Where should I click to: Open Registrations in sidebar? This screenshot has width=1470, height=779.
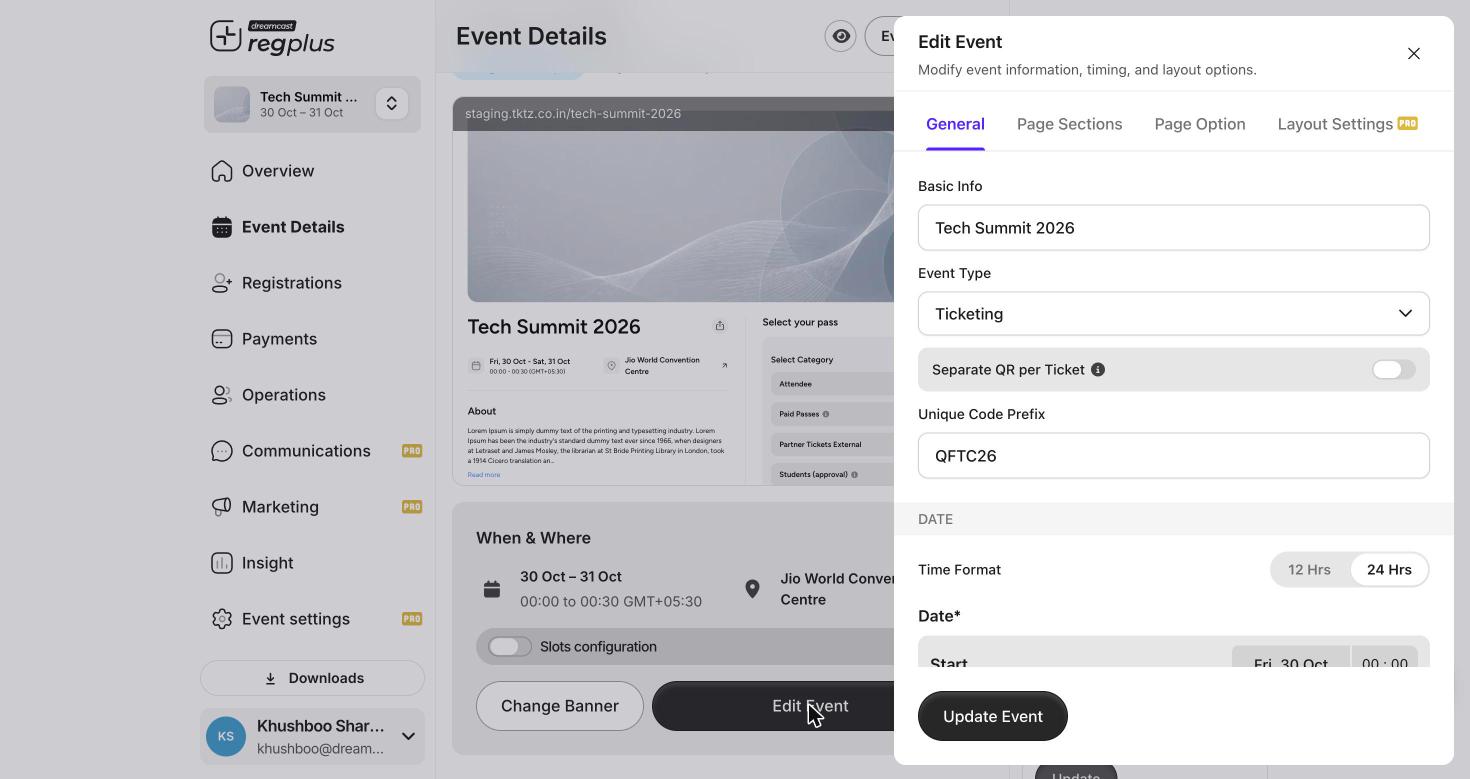point(312,283)
